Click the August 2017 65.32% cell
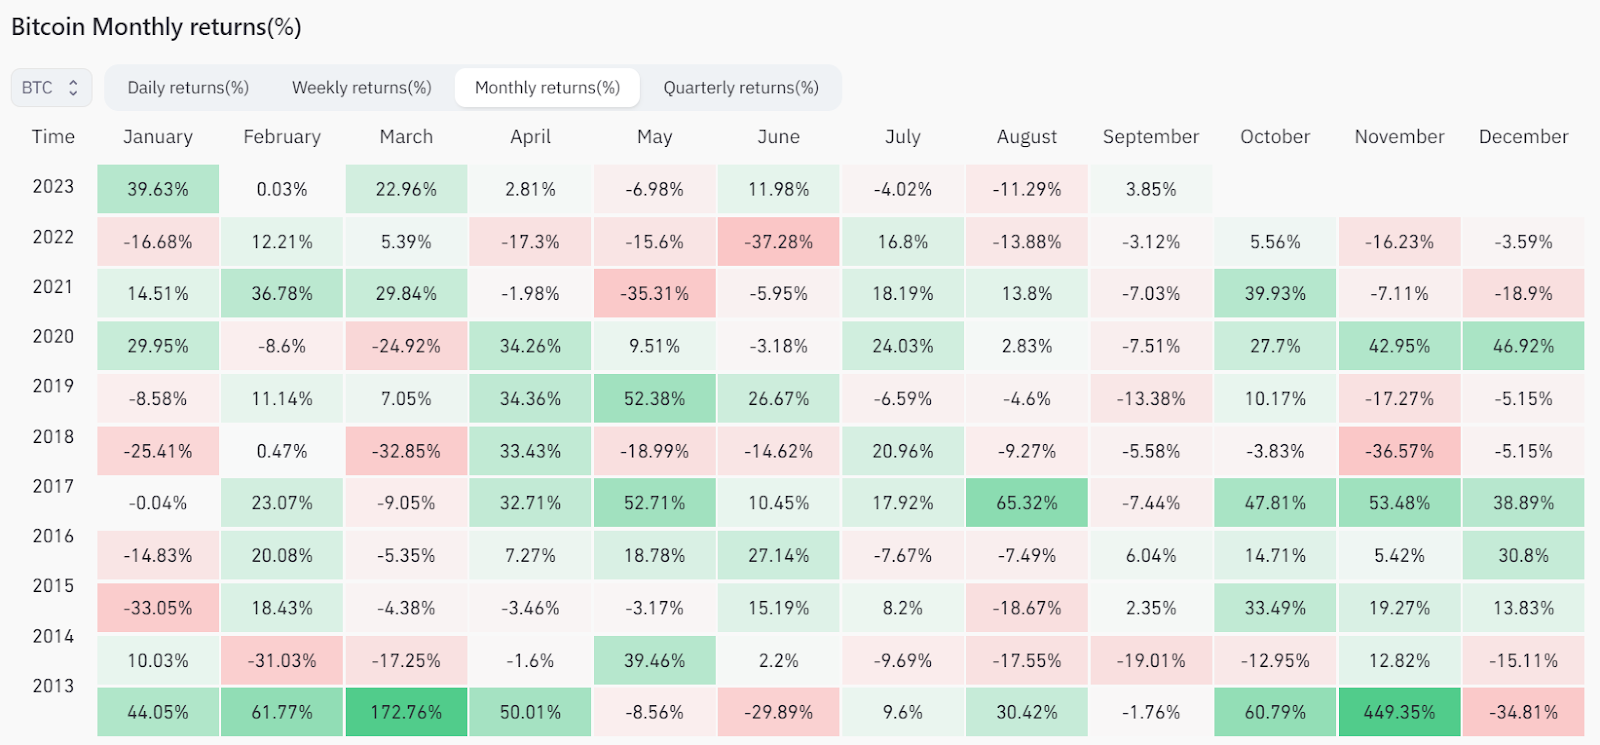Viewport: 1600px width, 745px height. 1027,503
